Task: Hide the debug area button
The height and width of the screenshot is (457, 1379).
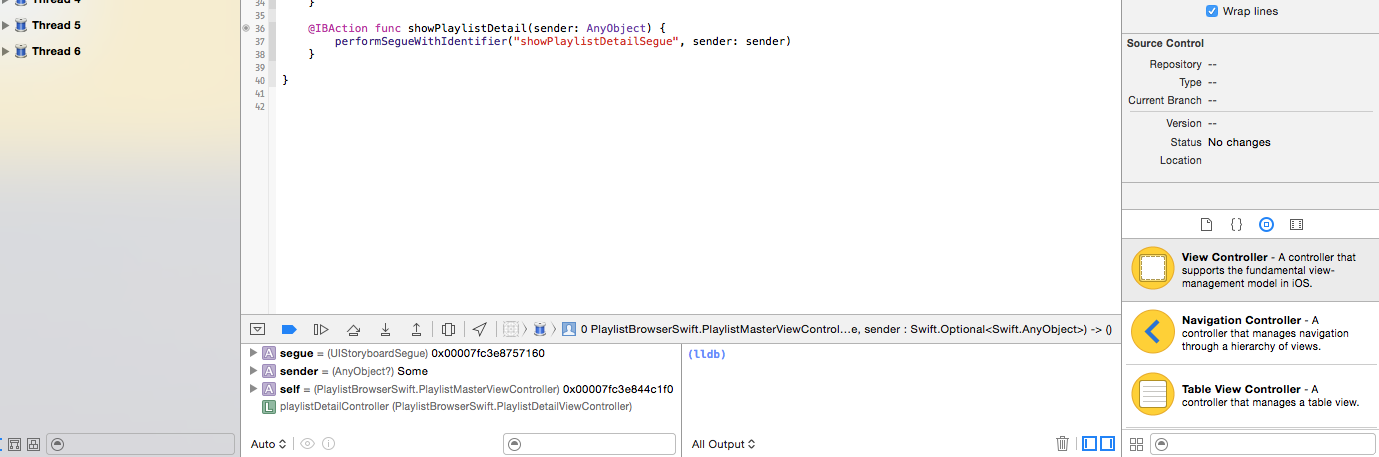Action: [x=257, y=329]
